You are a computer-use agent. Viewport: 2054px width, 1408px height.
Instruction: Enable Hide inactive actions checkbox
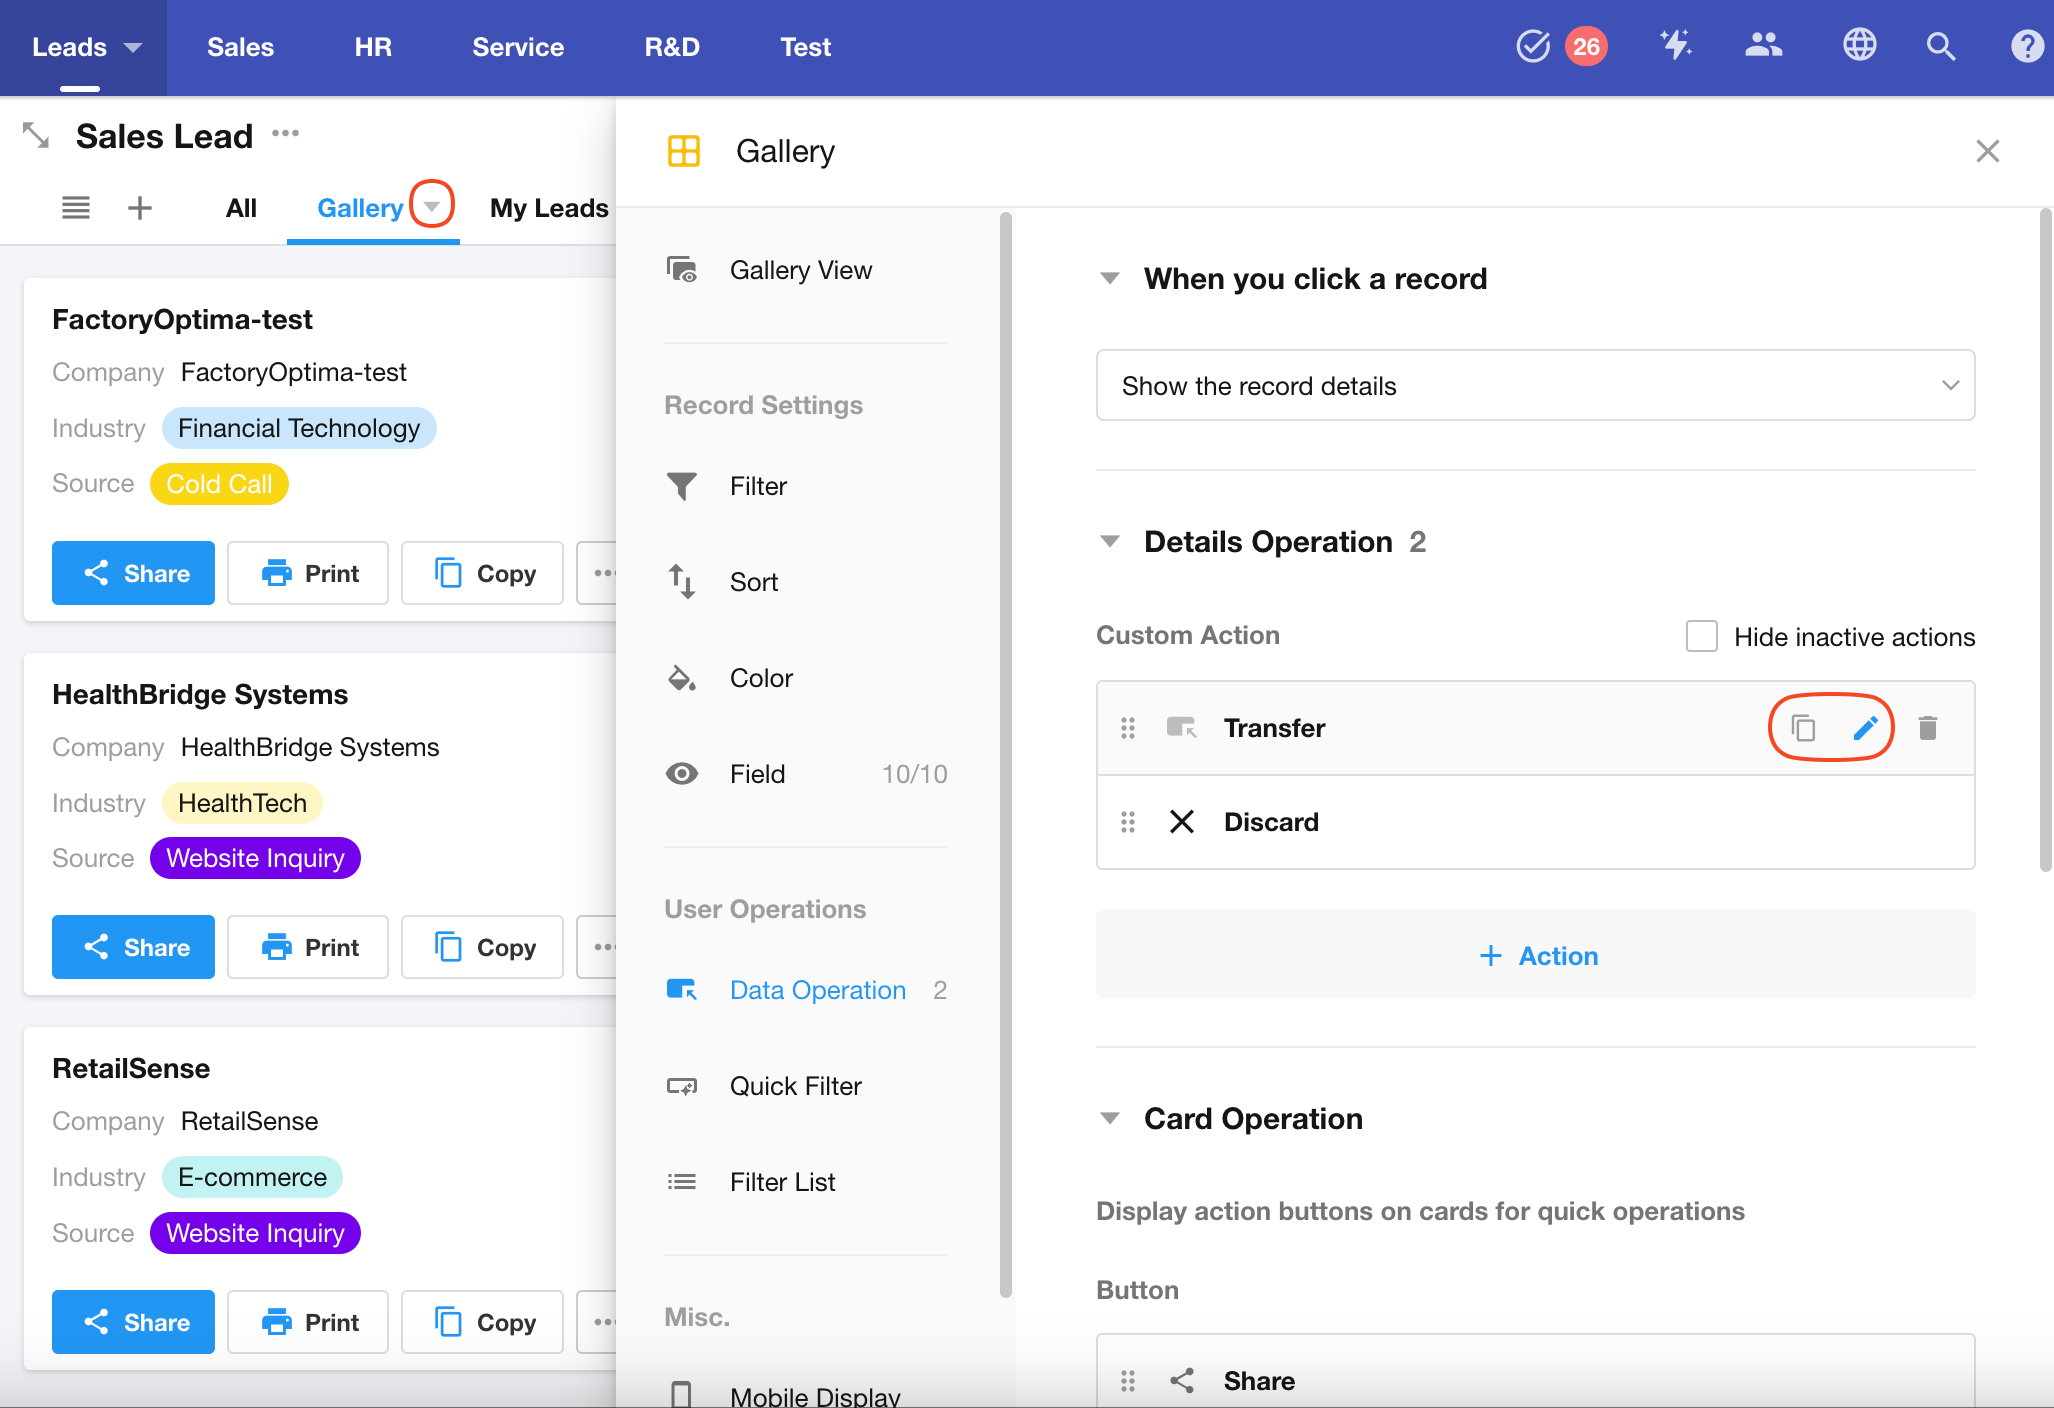click(1701, 637)
